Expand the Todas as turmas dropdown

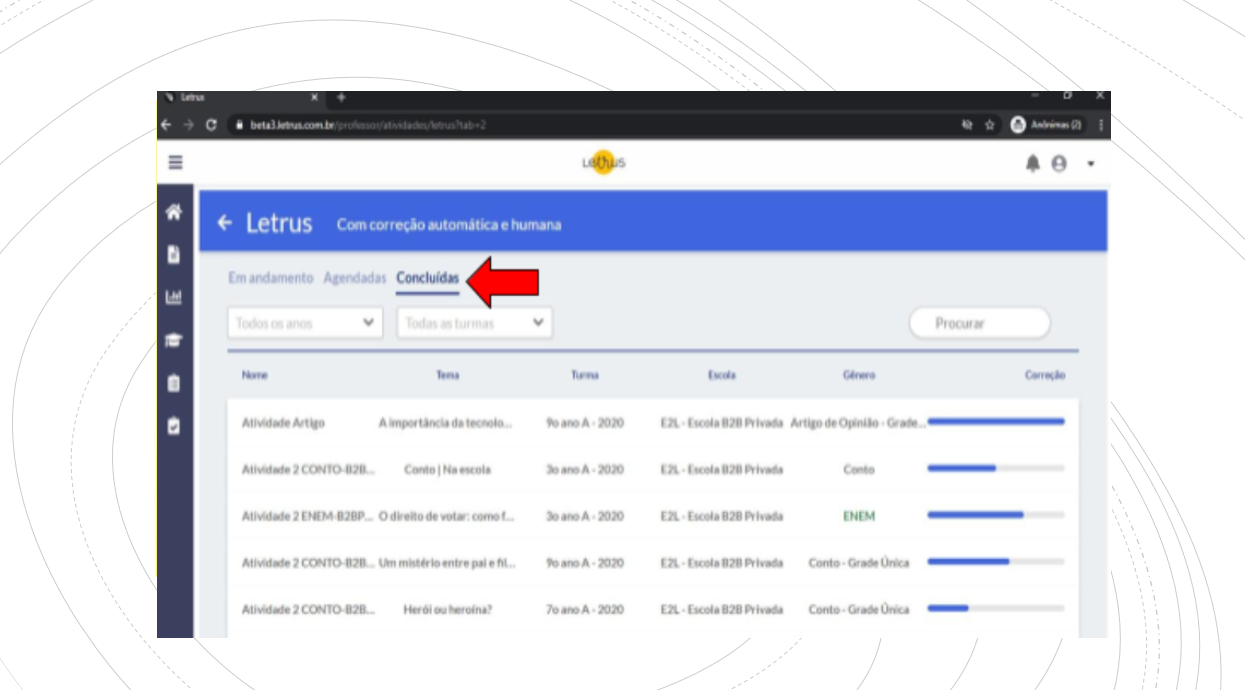click(475, 323)
